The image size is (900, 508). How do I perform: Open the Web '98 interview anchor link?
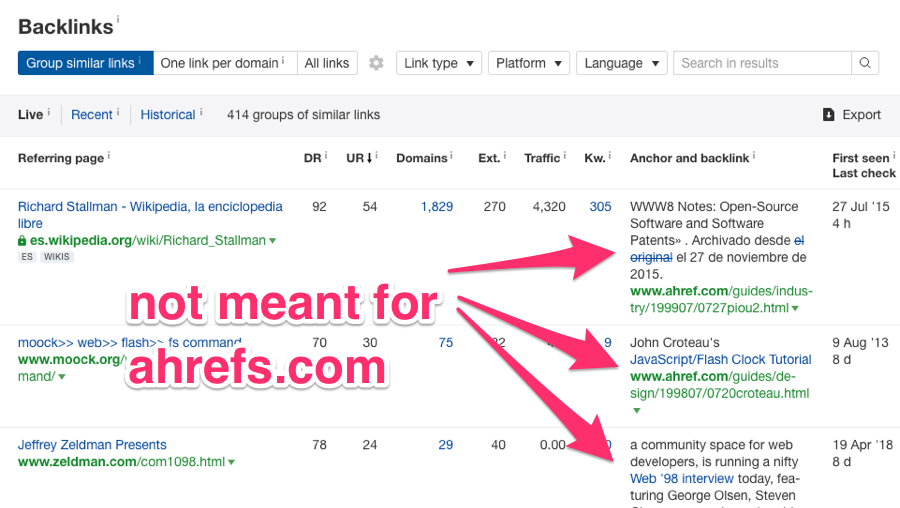[x=682, y=479]
